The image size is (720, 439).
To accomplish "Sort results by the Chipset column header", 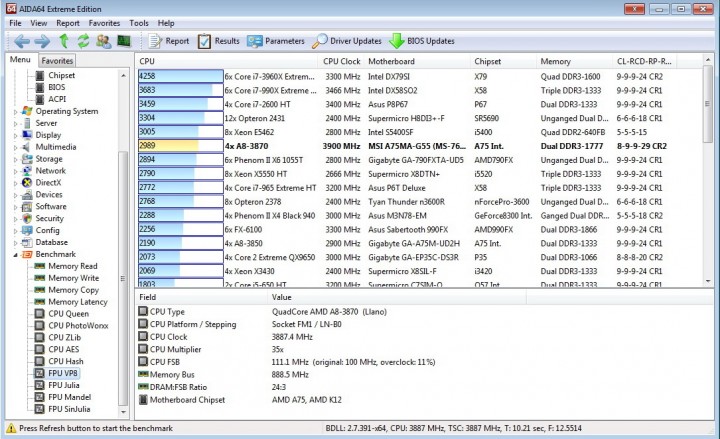I will point(503,61).
